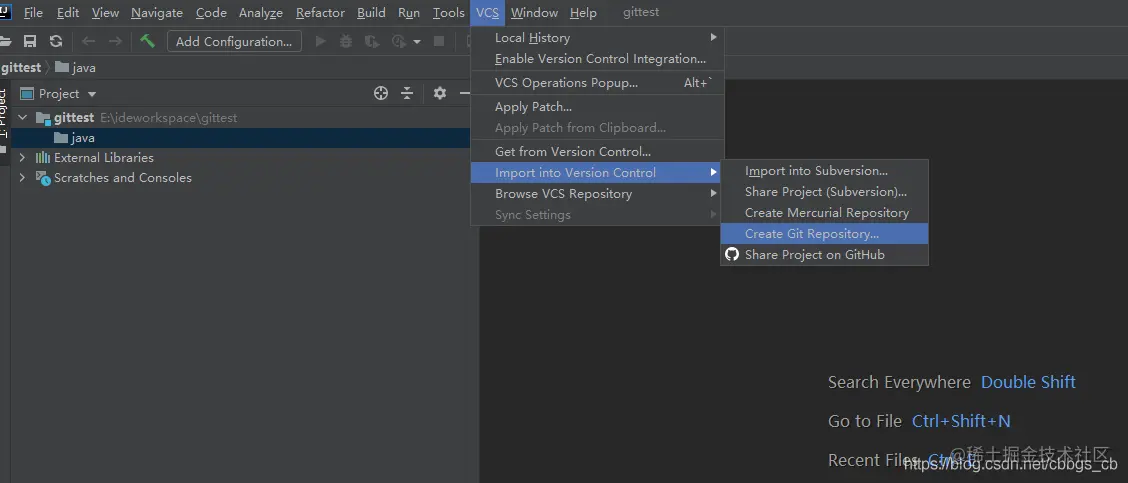1128x483 pixels.
Task: Hide the Project panel with the minus icon
Action: 465,93
